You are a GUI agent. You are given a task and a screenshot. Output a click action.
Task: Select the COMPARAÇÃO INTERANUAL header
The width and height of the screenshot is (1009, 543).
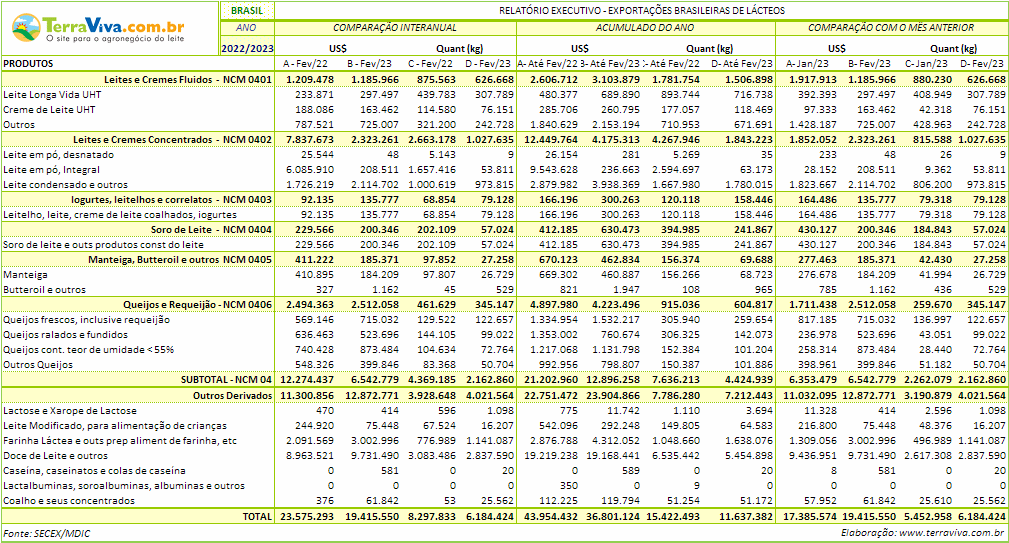[x=394, y=28]
